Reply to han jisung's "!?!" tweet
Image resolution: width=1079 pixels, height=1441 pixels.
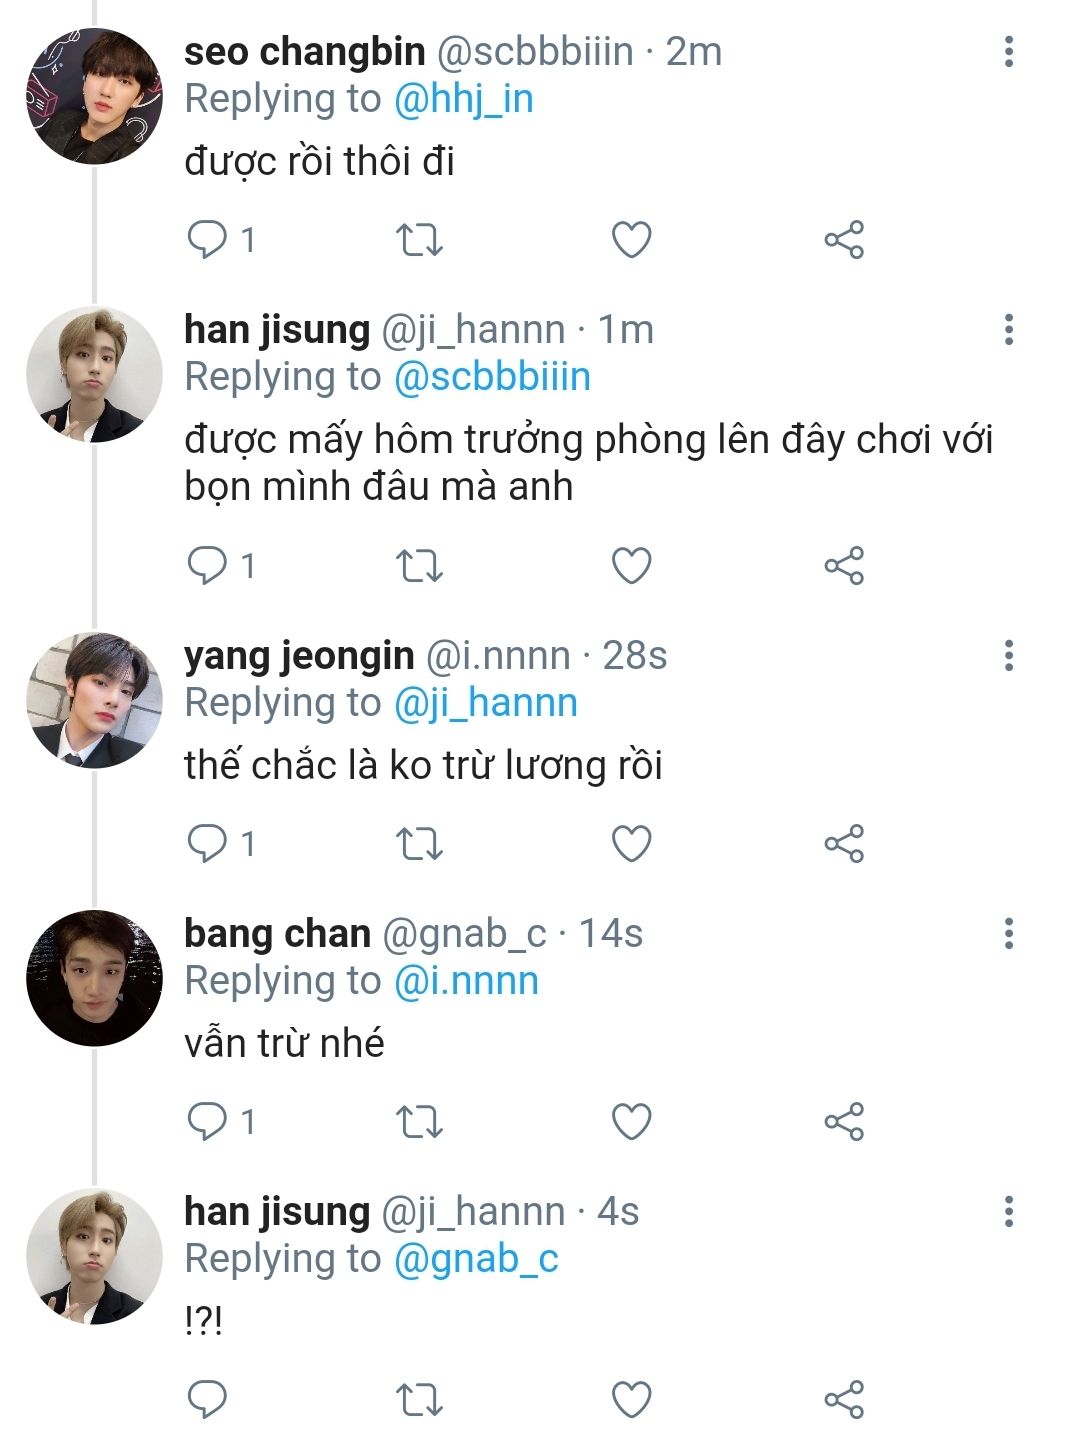click(208, 1400)
